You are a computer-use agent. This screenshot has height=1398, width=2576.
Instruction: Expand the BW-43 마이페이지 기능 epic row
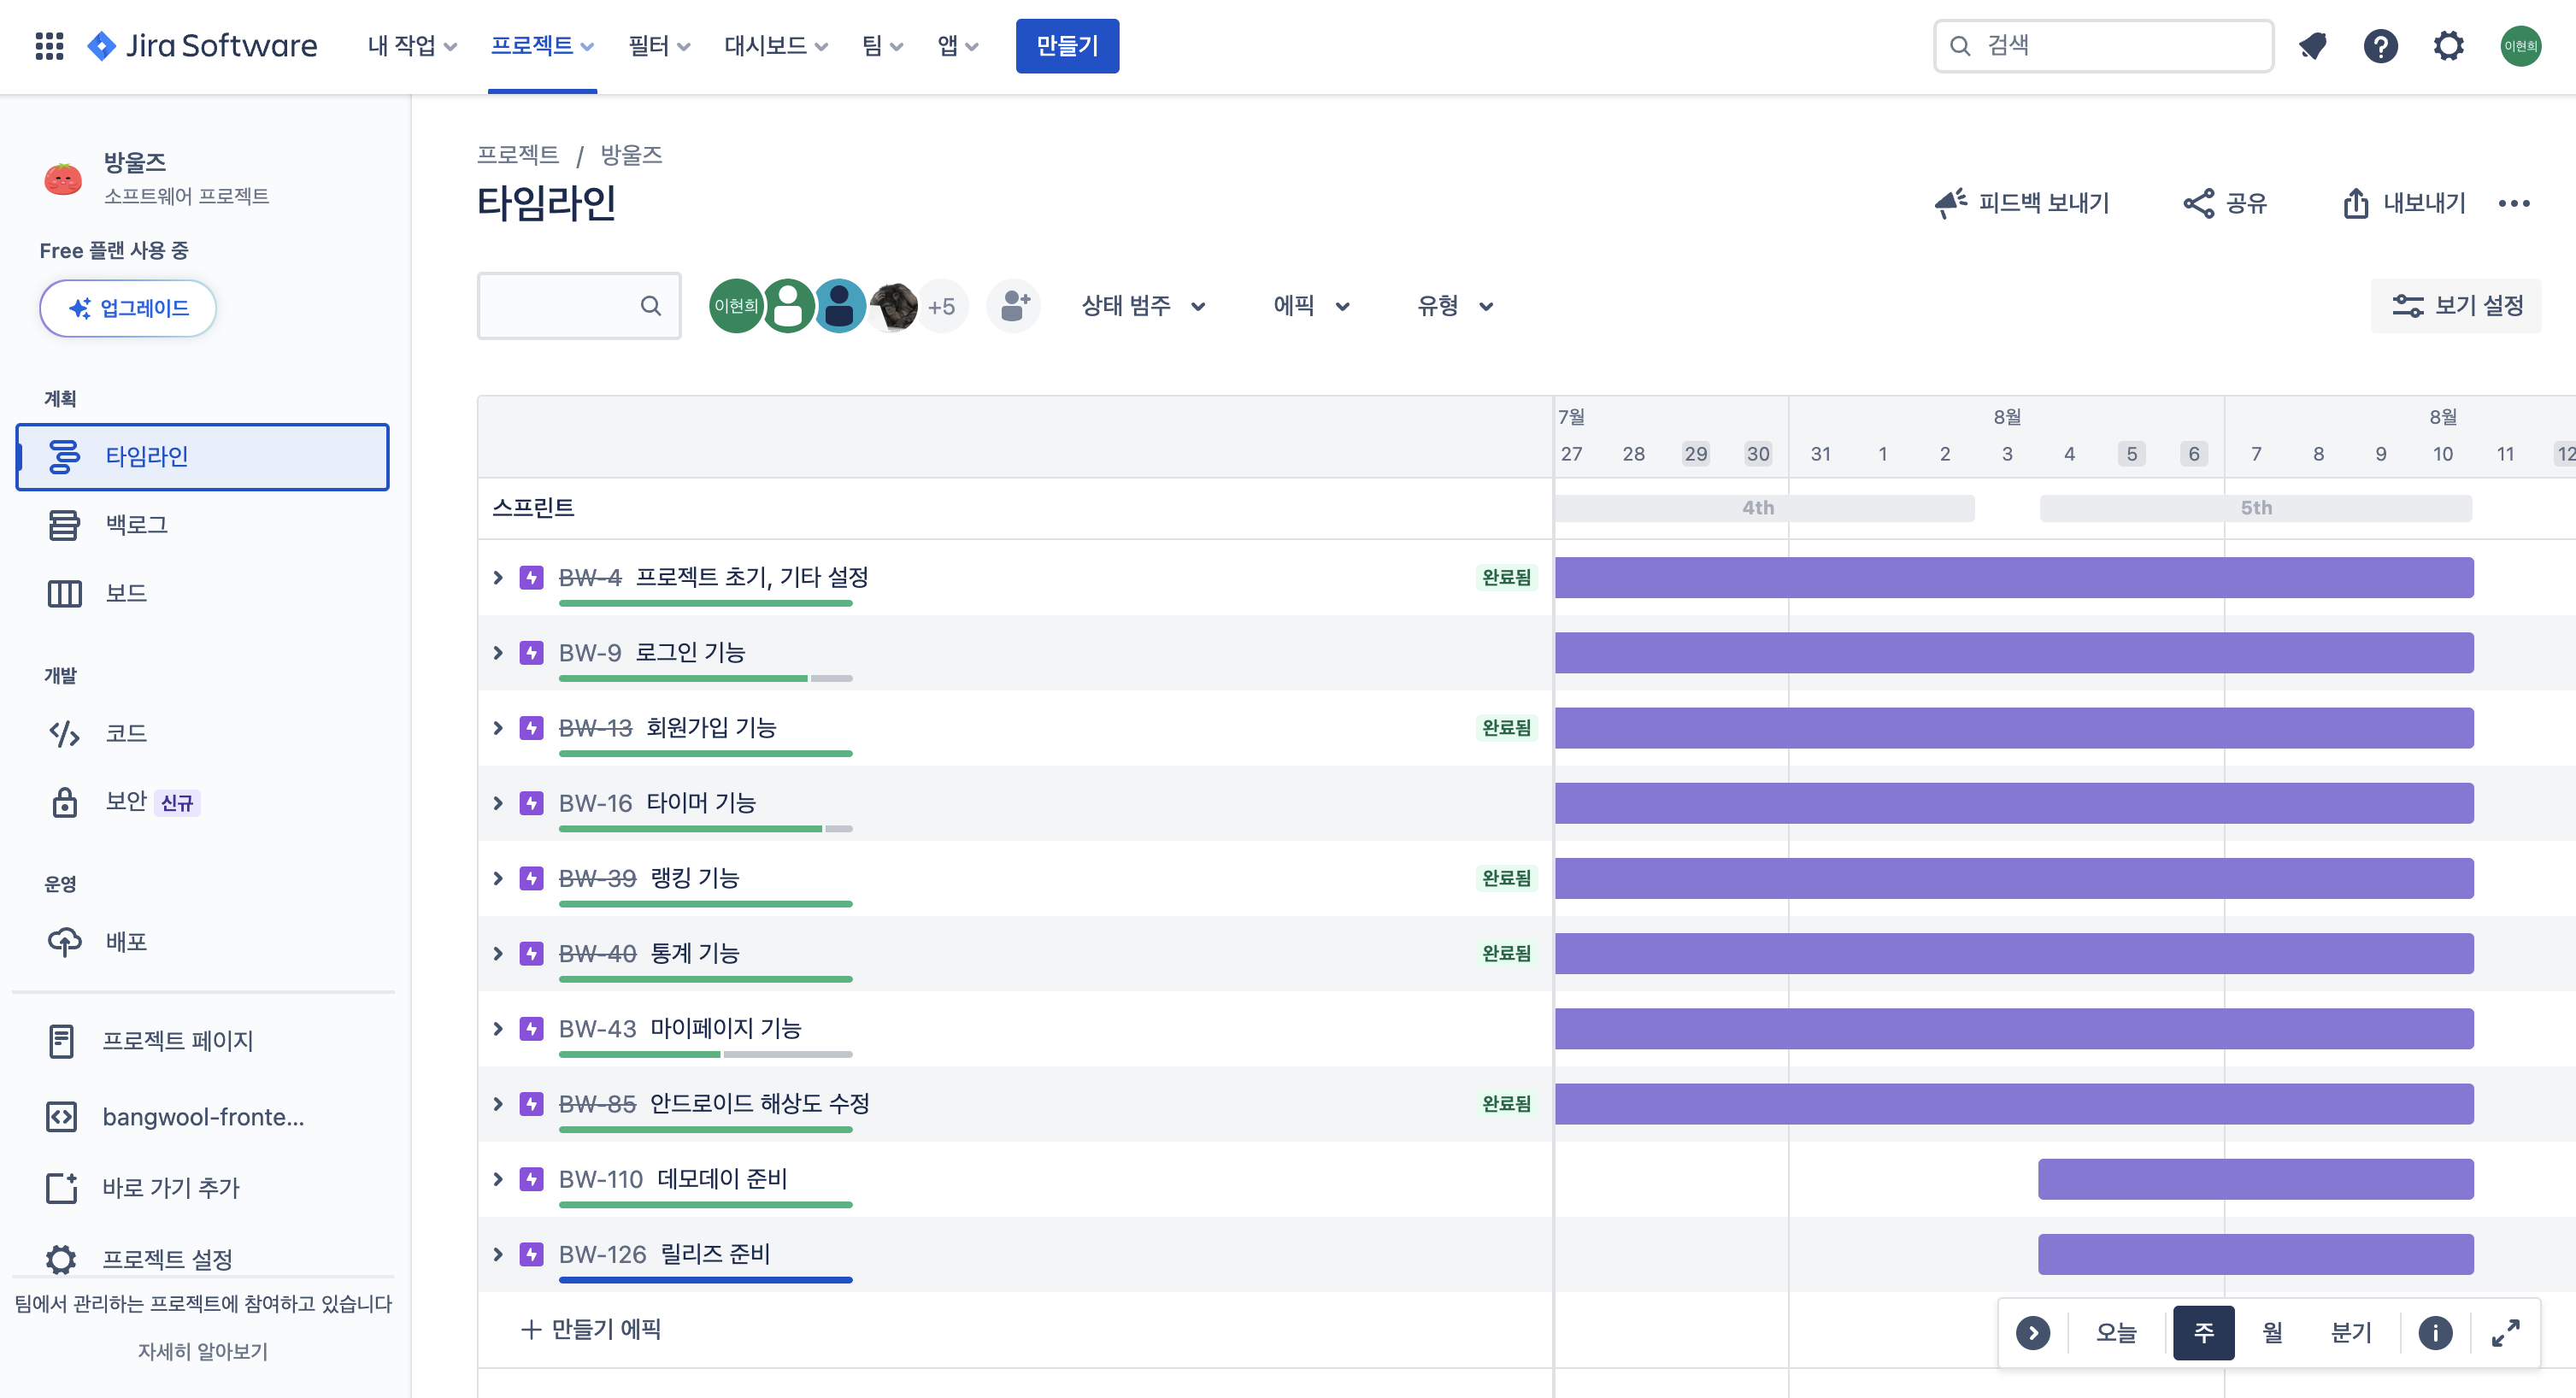click(498, 1029)
